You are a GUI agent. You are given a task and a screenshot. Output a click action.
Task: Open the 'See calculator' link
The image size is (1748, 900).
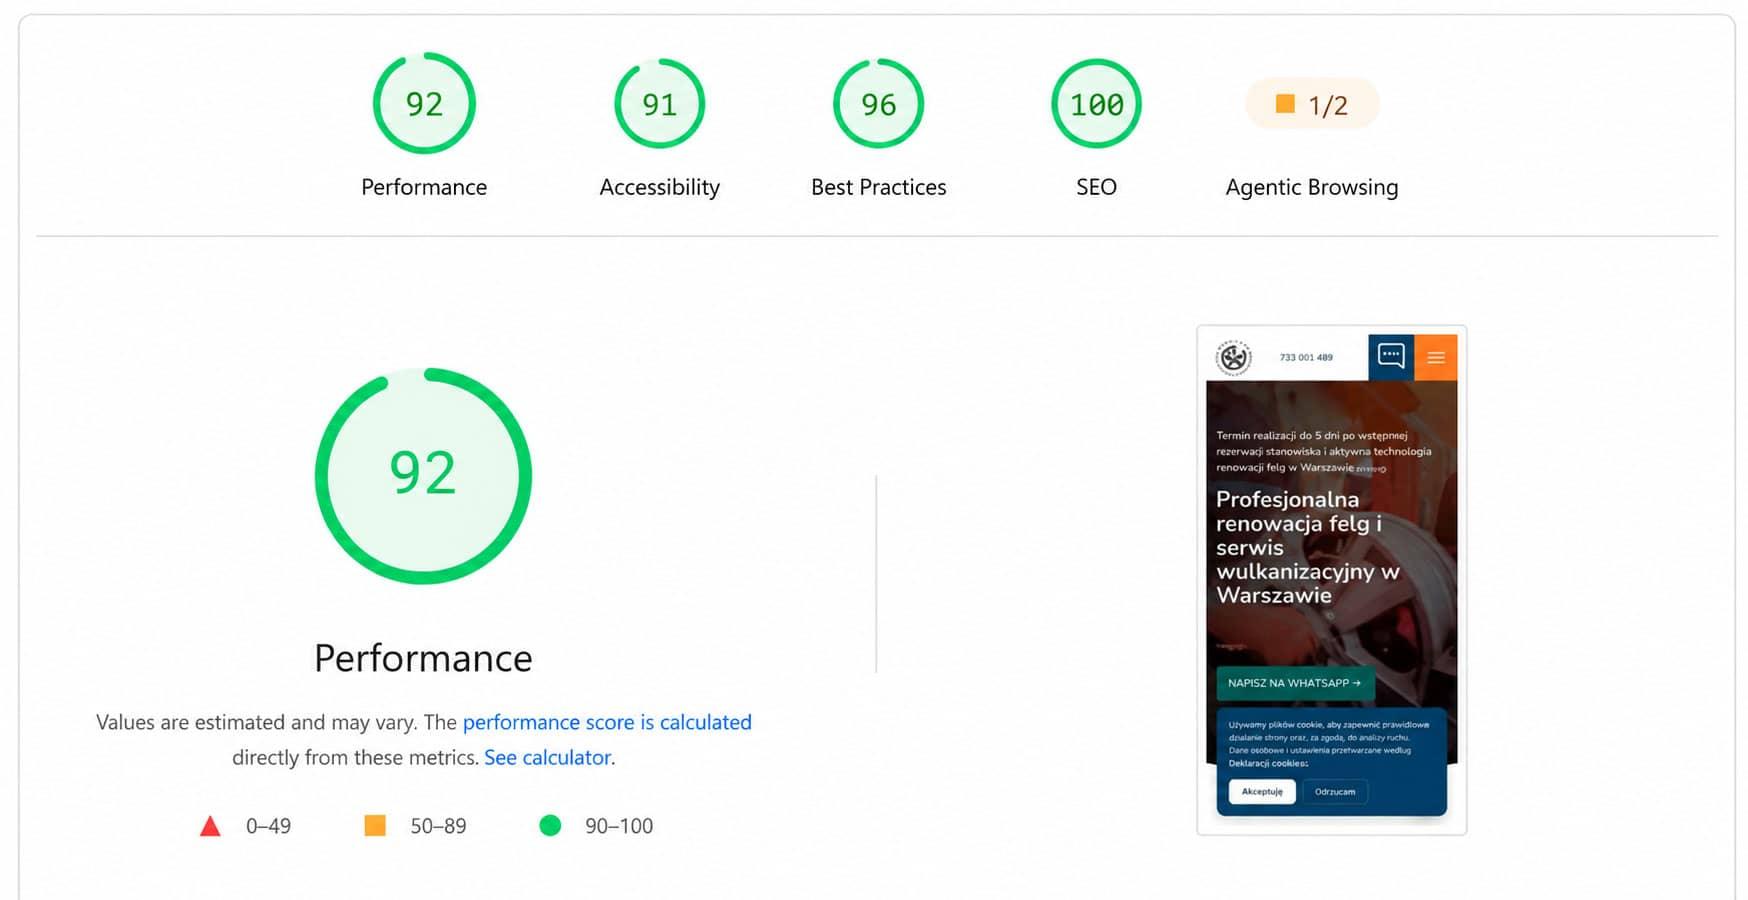point(547,757)
